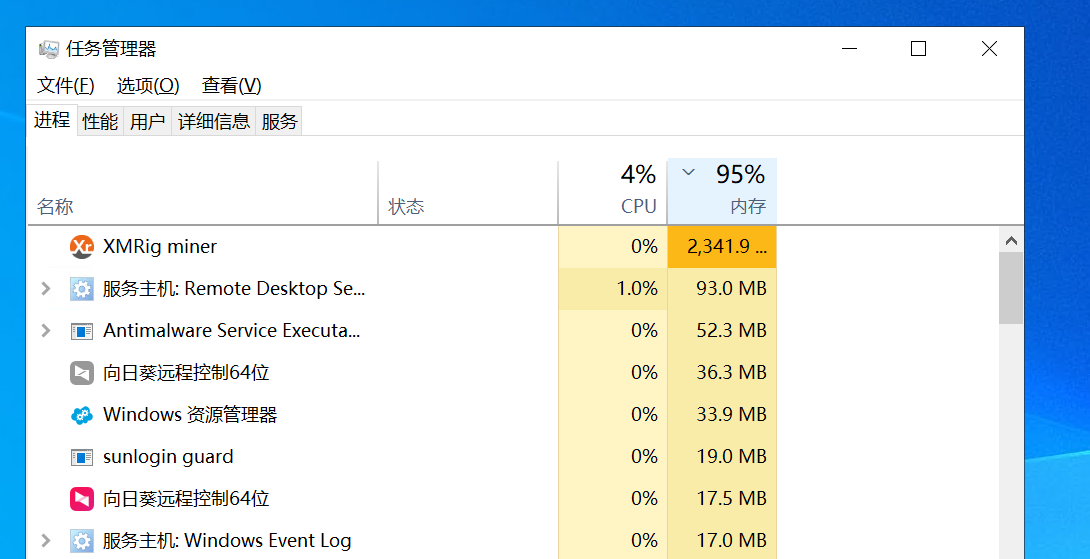Expand the Antimalware Service Executable row

click(x=45, y=331)
